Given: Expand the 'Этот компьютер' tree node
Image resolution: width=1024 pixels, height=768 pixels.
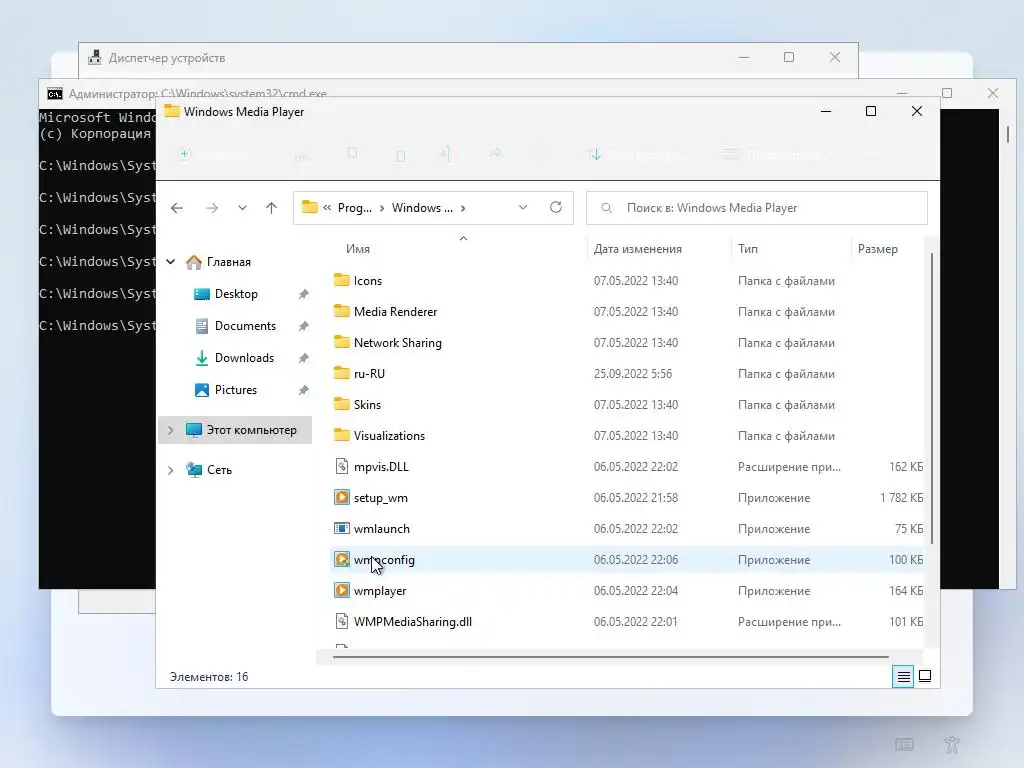Looking at the screenshot, I should pos(171,430).
